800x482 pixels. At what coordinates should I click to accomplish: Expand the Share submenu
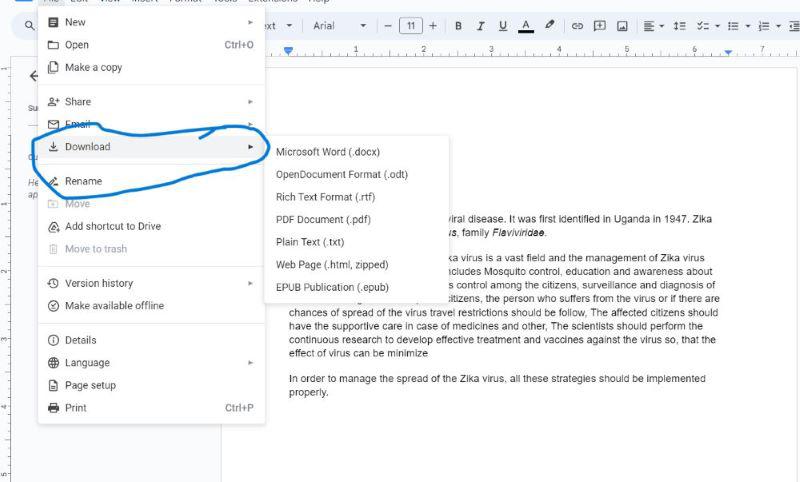152,102
